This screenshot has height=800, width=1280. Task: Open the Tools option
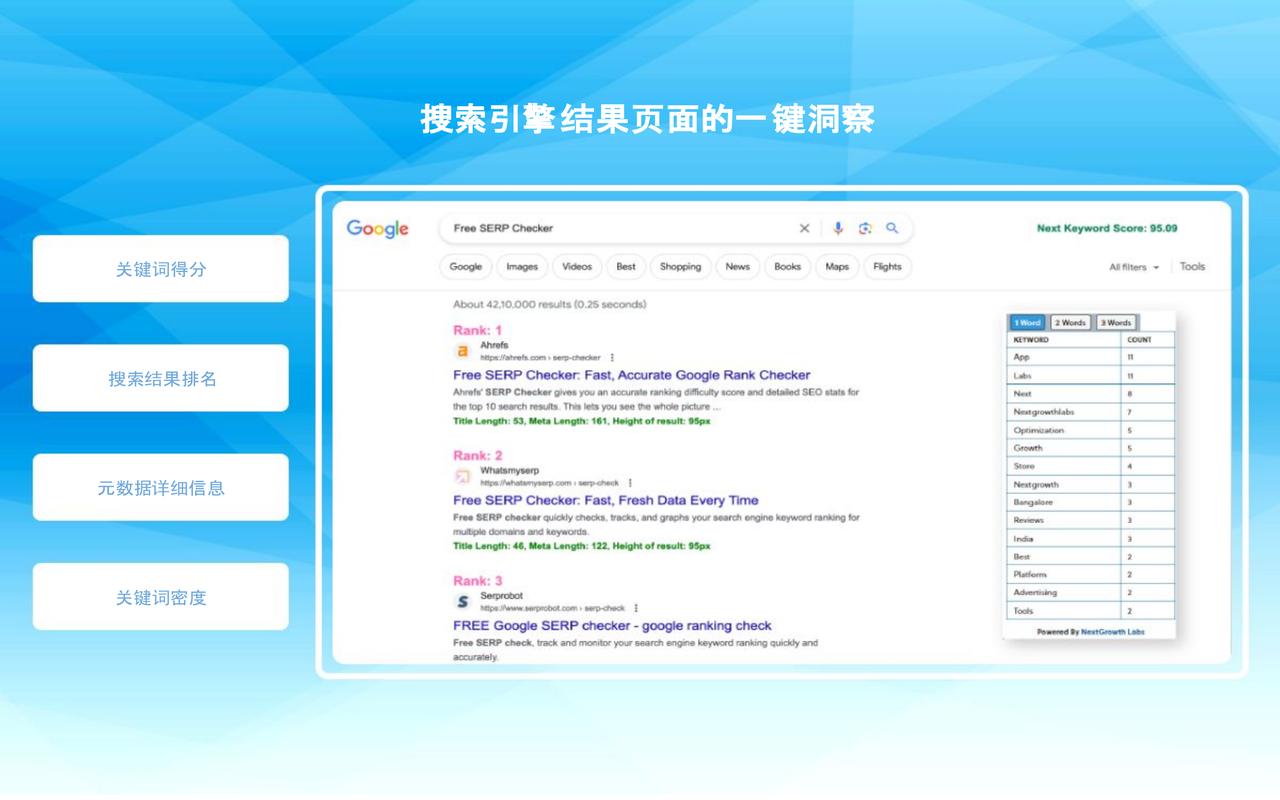(x=1192, y=266)
